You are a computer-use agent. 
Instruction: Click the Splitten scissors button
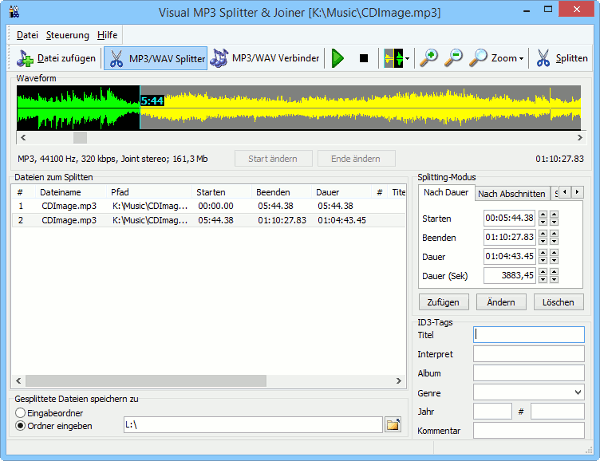tap(561, 58)
